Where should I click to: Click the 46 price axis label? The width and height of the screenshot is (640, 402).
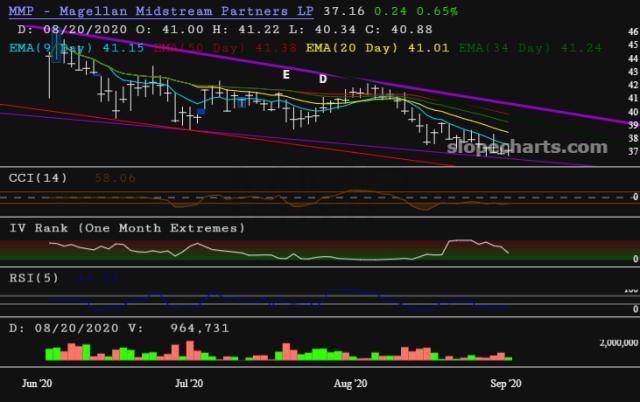631,33
